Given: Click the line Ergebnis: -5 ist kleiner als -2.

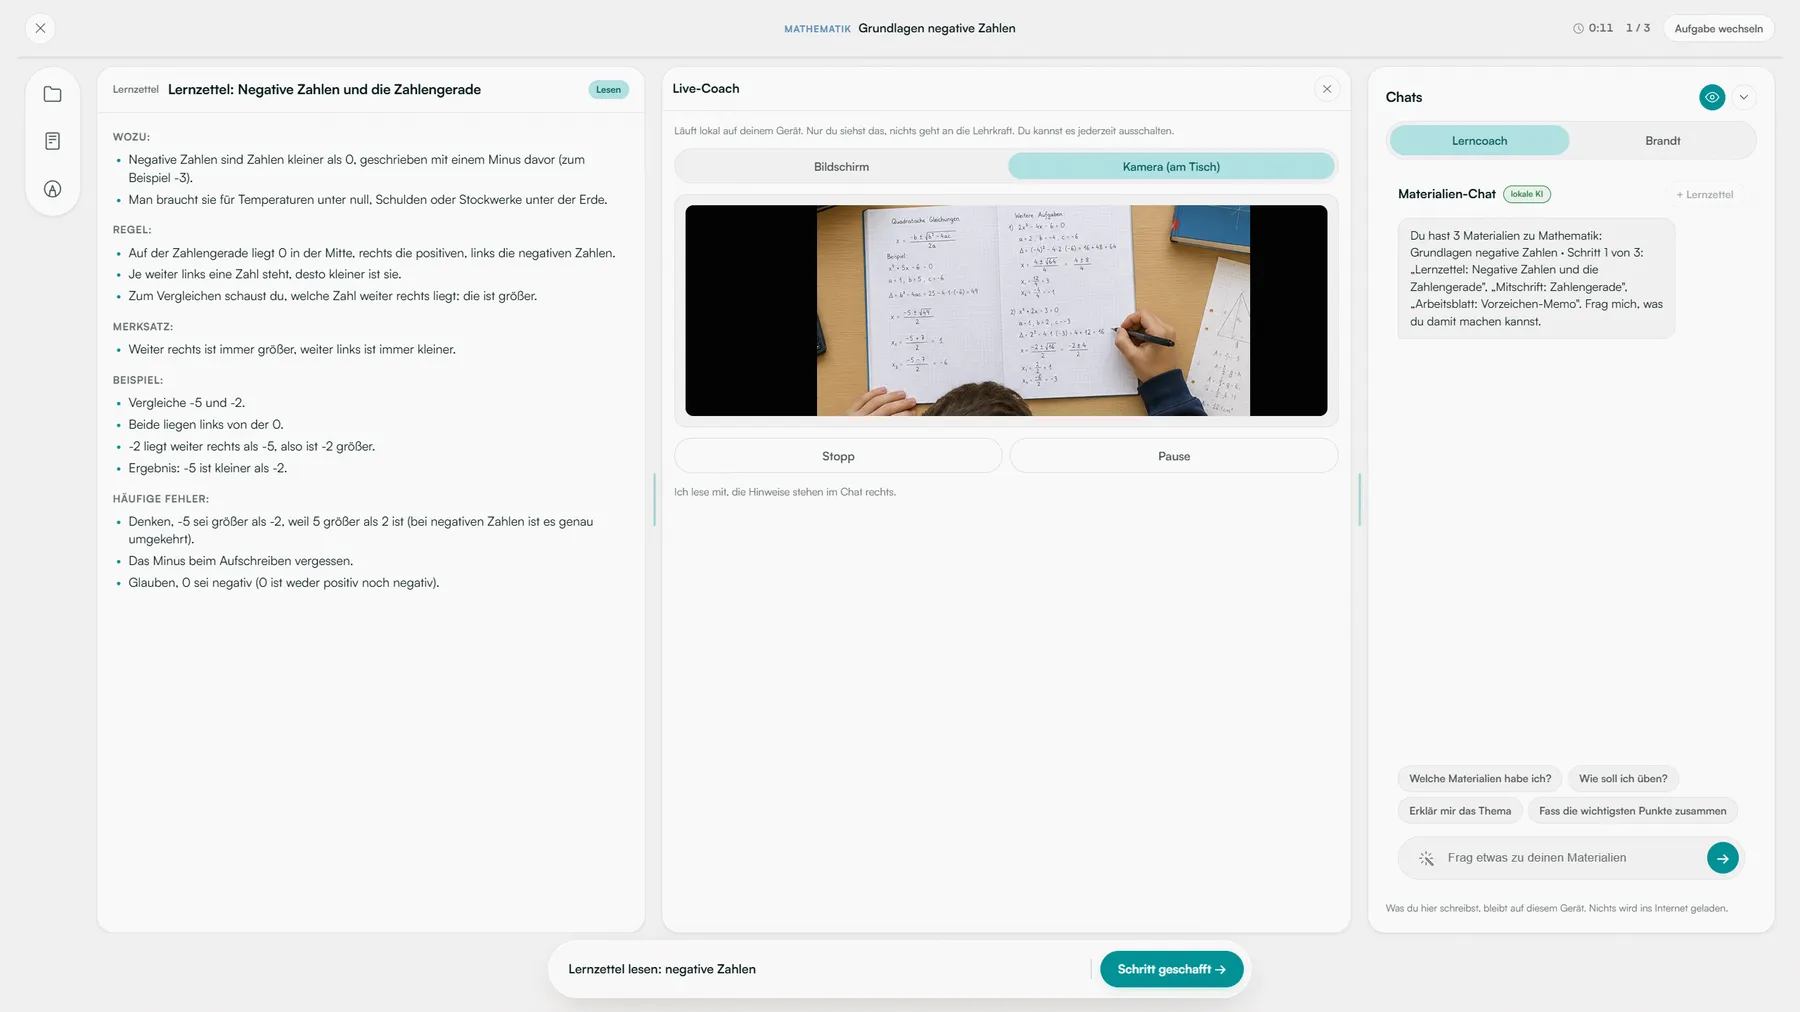Looking at the screenshot, I should [x=207, y=468].
